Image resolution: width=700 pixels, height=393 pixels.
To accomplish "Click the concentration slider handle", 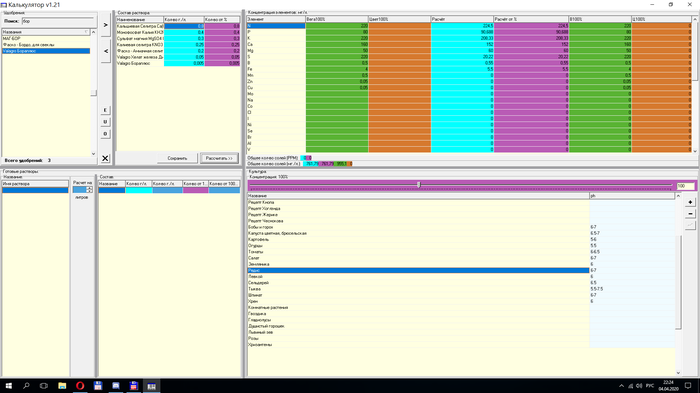I will 419,184.
